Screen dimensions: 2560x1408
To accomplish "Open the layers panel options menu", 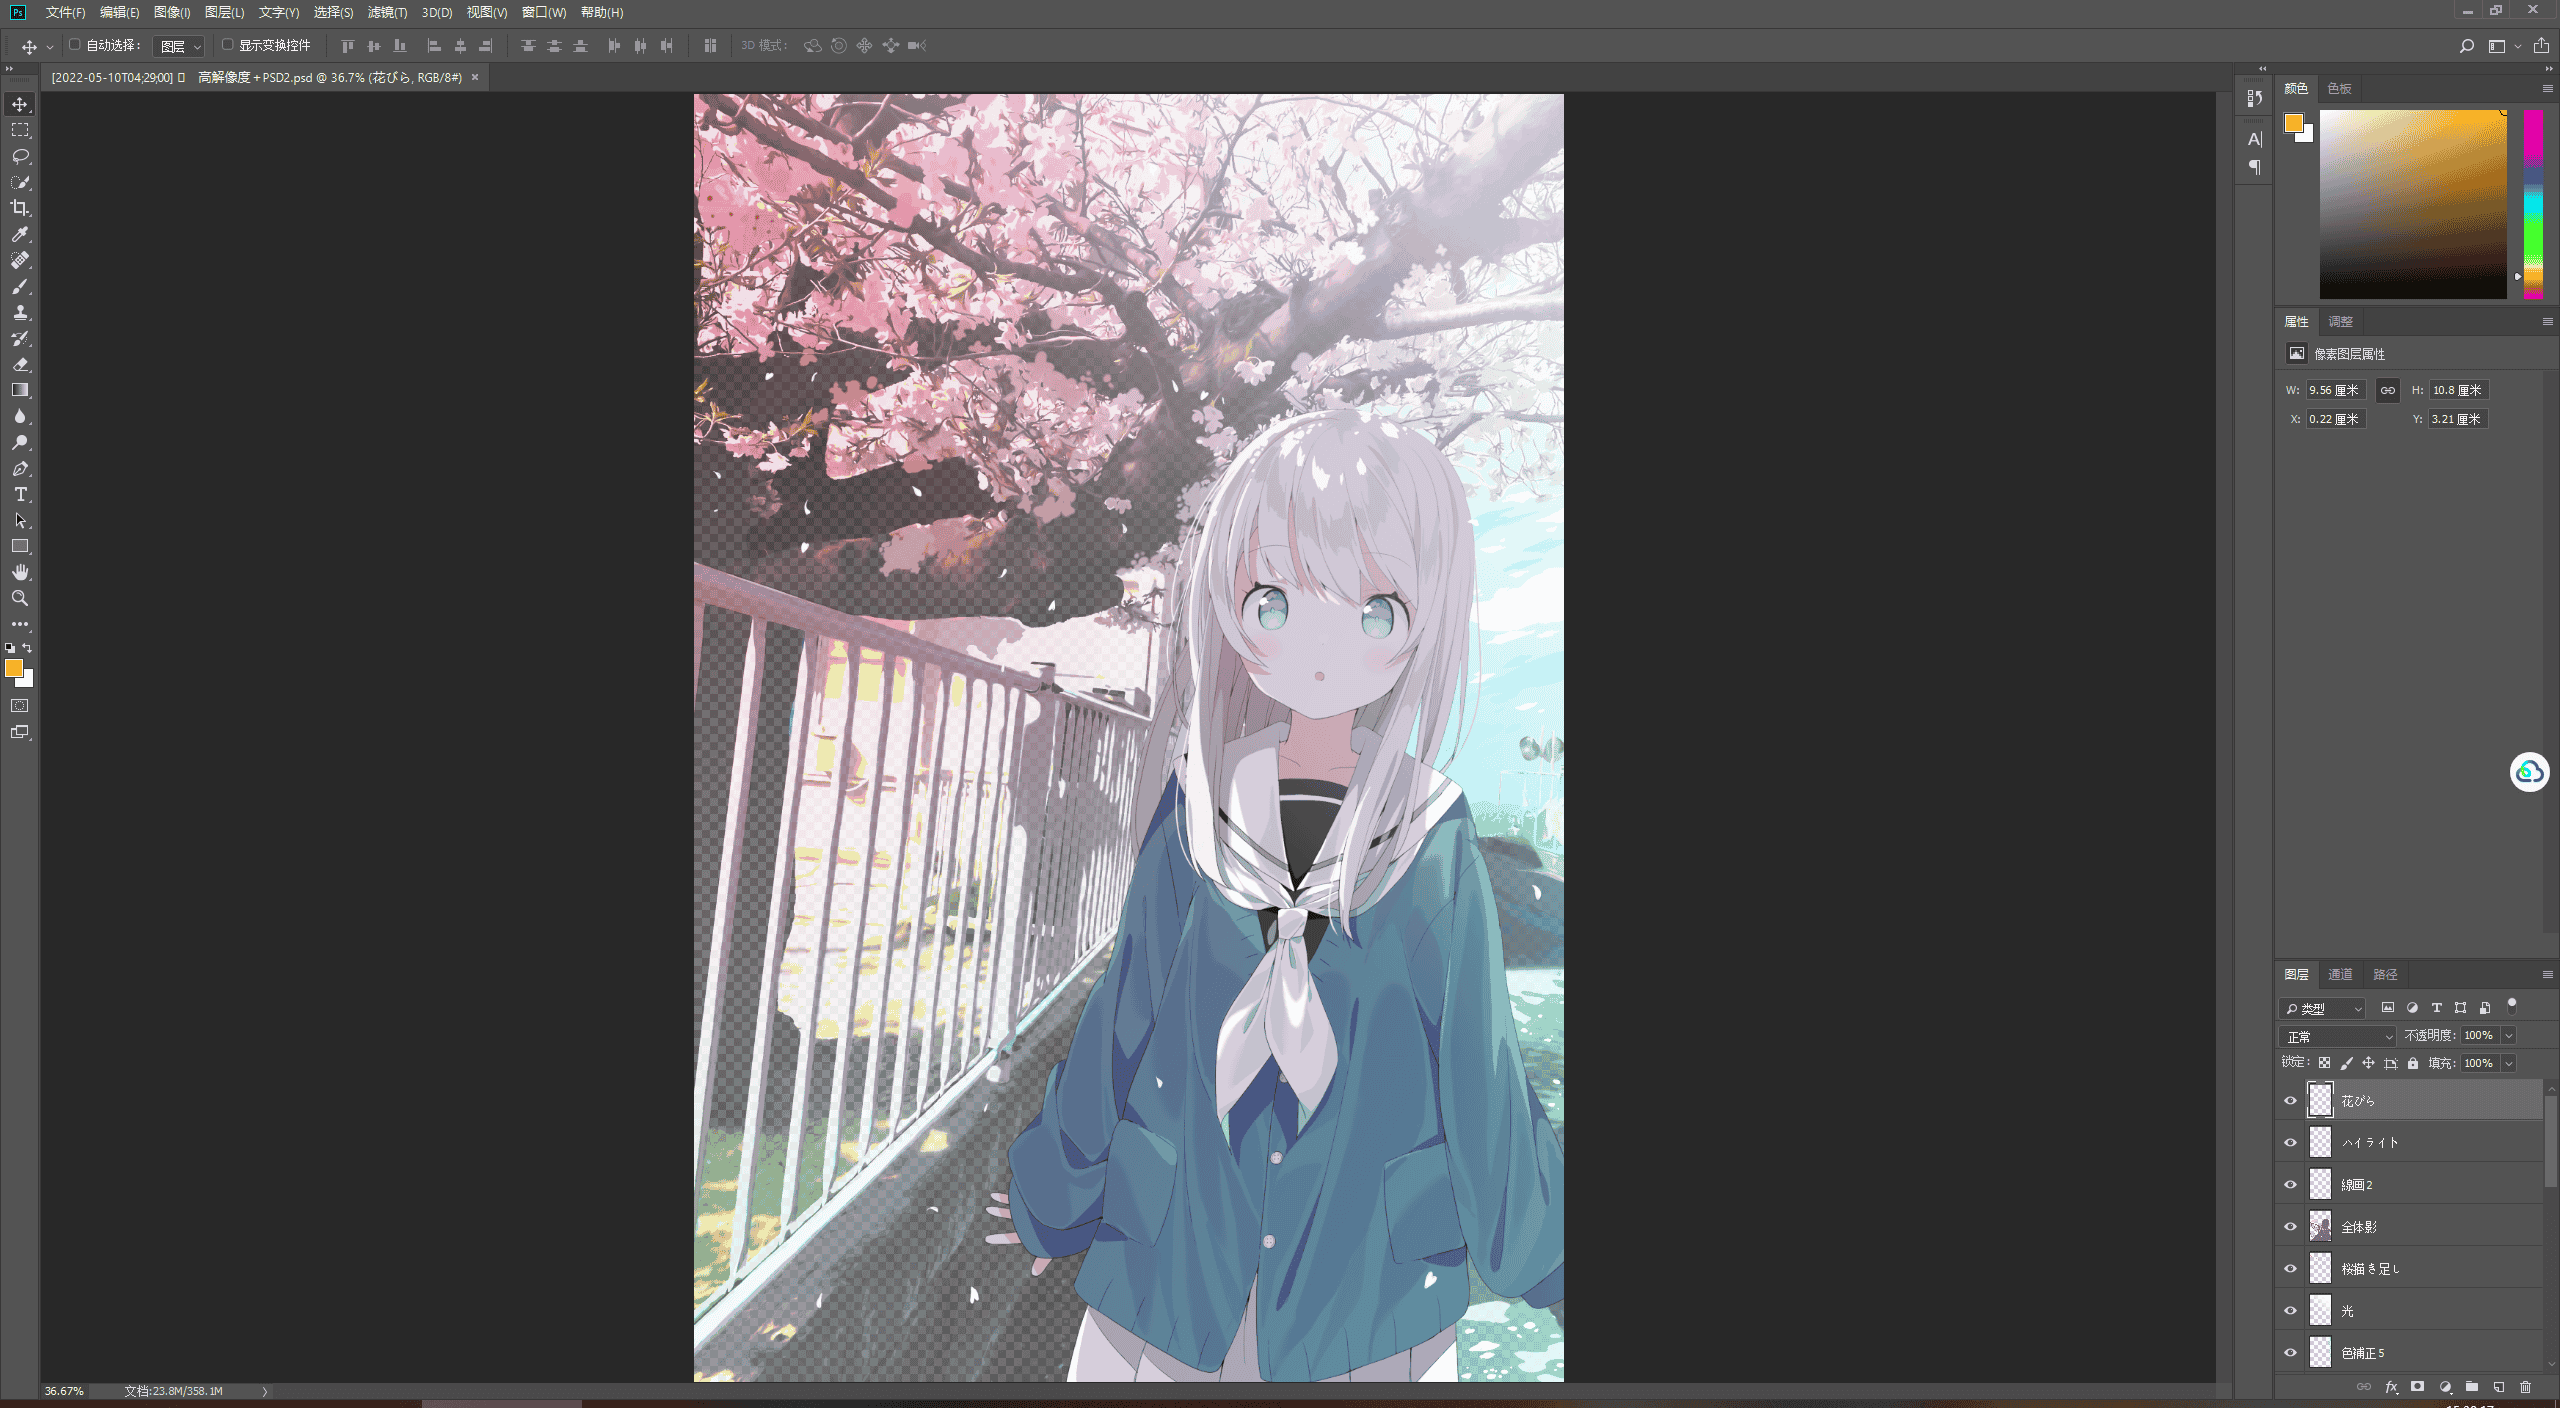I will click(x=2547, y=975).
